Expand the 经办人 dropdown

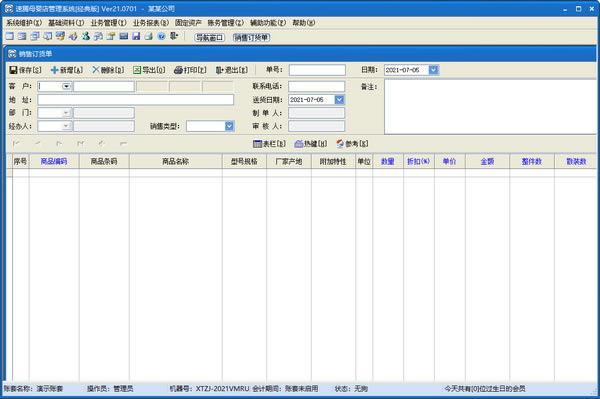click(x=66, y=126)
